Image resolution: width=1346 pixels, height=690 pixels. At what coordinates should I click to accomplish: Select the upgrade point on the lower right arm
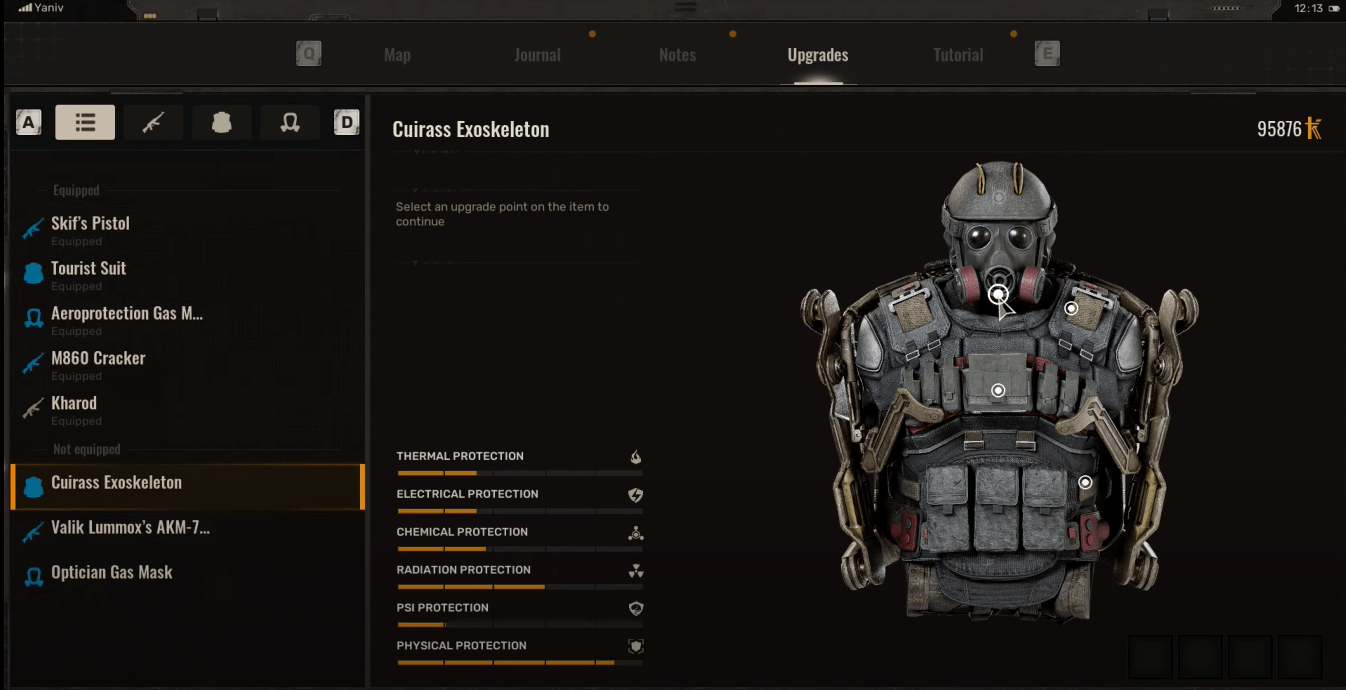1085,481
